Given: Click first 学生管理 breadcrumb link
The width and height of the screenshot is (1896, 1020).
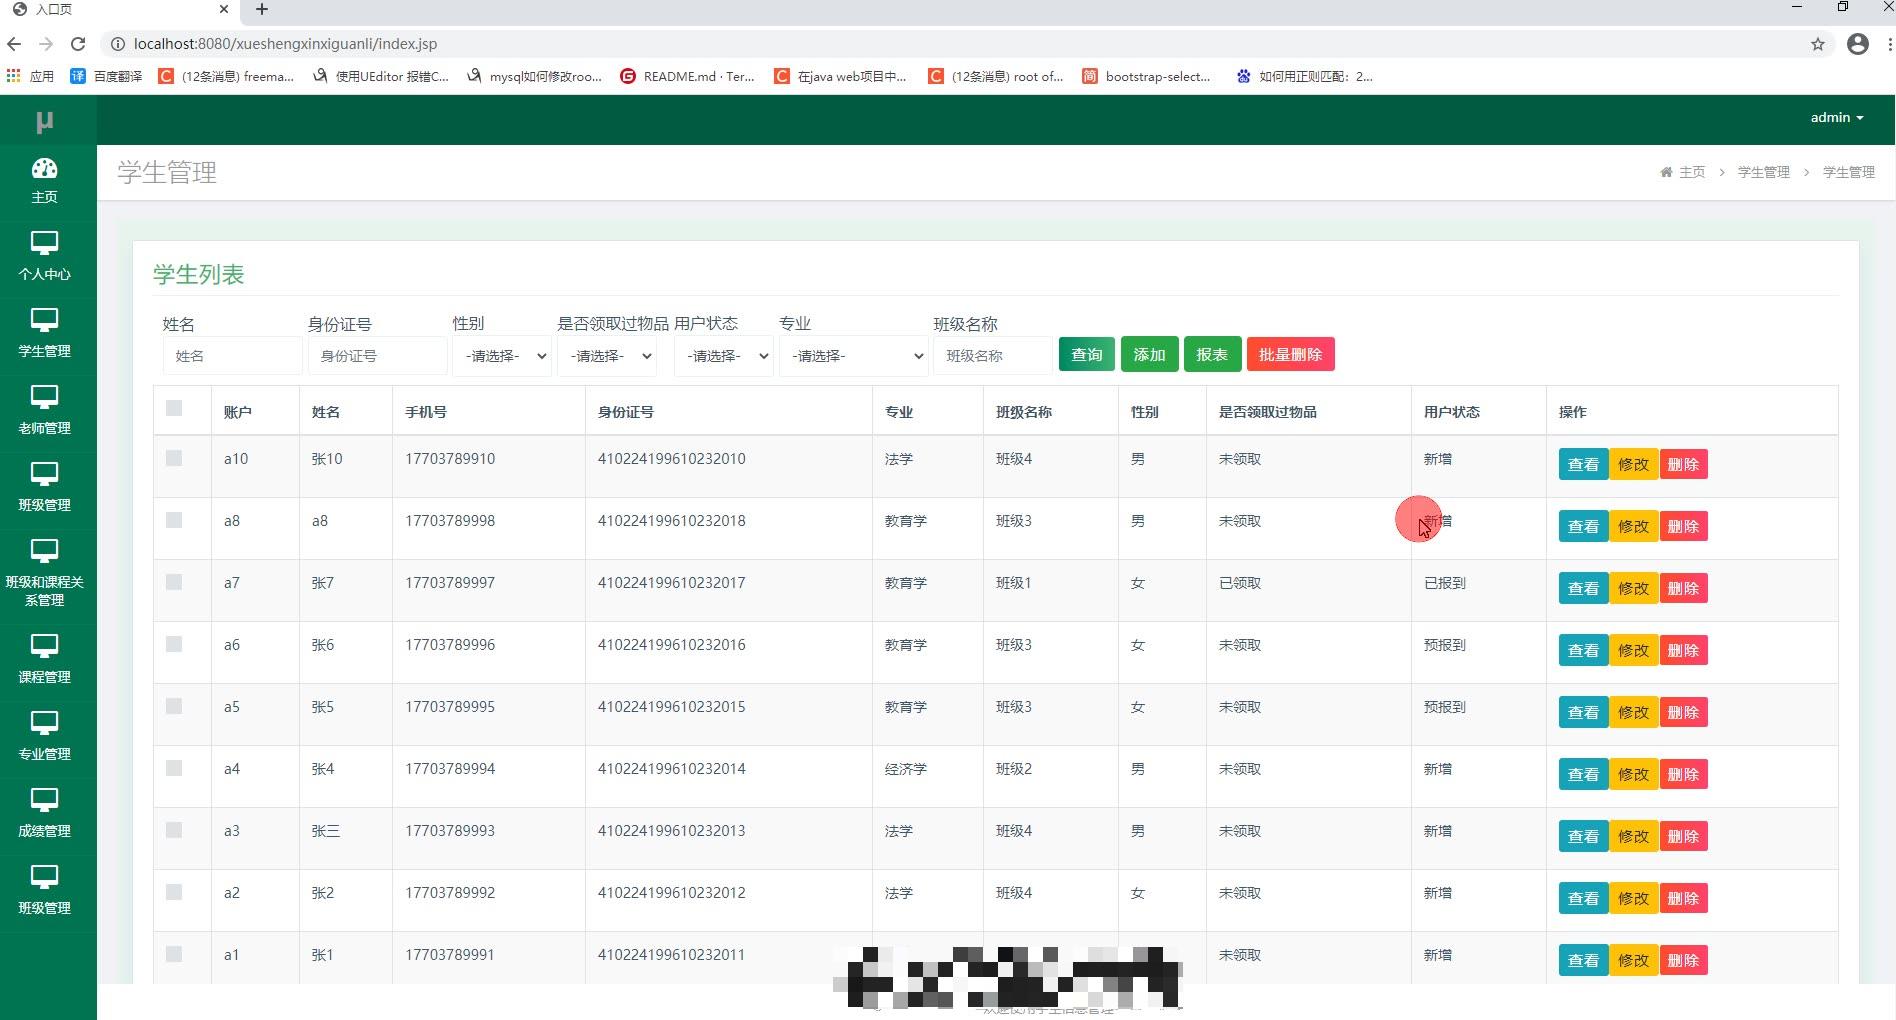Looking at the screenshot, I should [1764, 172].
